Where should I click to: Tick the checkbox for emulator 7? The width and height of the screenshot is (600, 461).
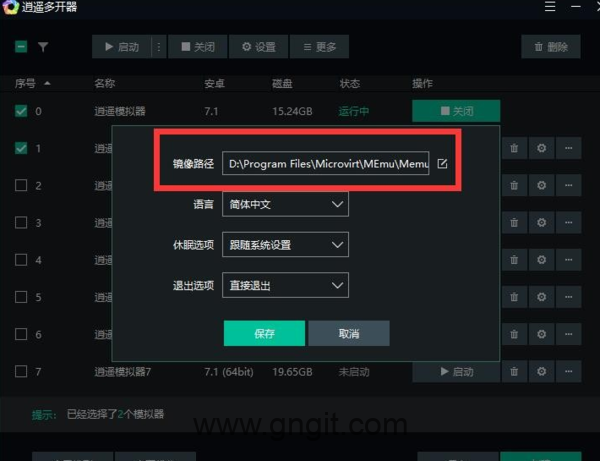pyautogui.click(x=21, y=371)
